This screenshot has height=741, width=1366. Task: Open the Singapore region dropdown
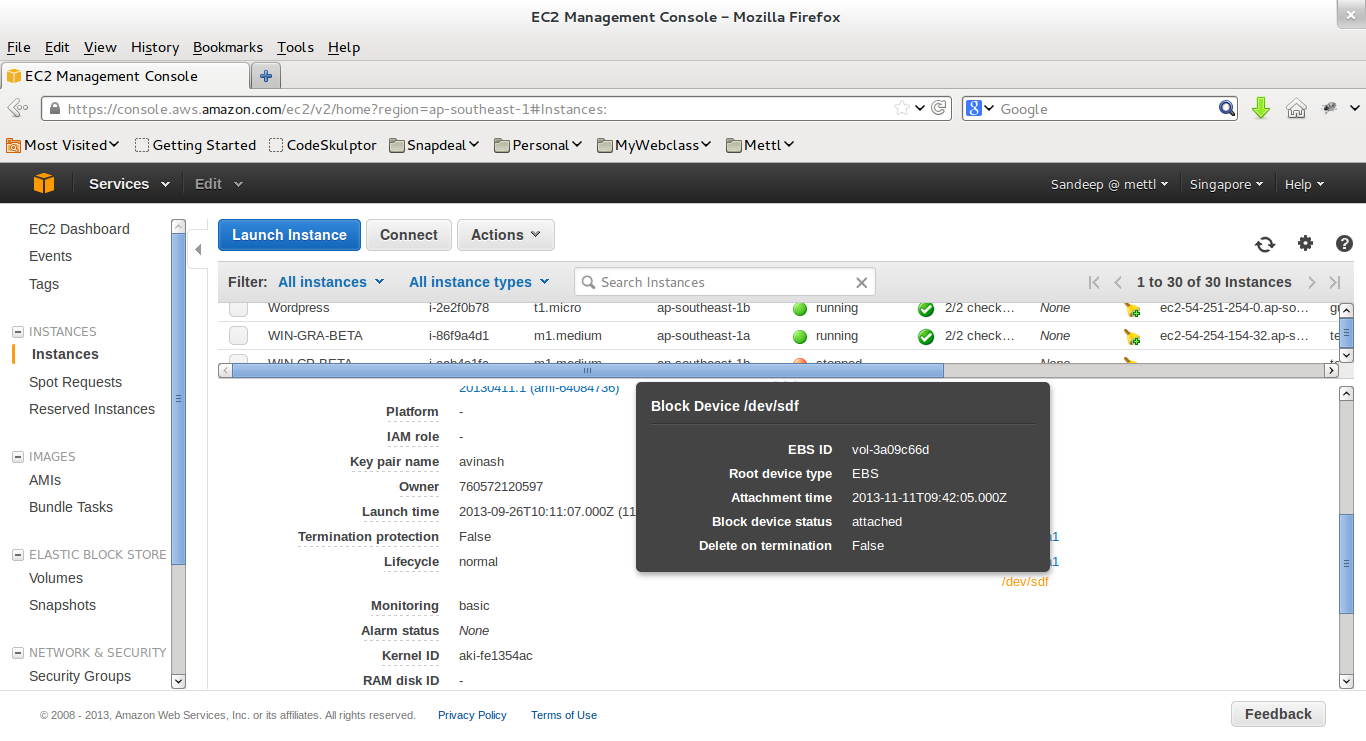tap(1226, 184)
